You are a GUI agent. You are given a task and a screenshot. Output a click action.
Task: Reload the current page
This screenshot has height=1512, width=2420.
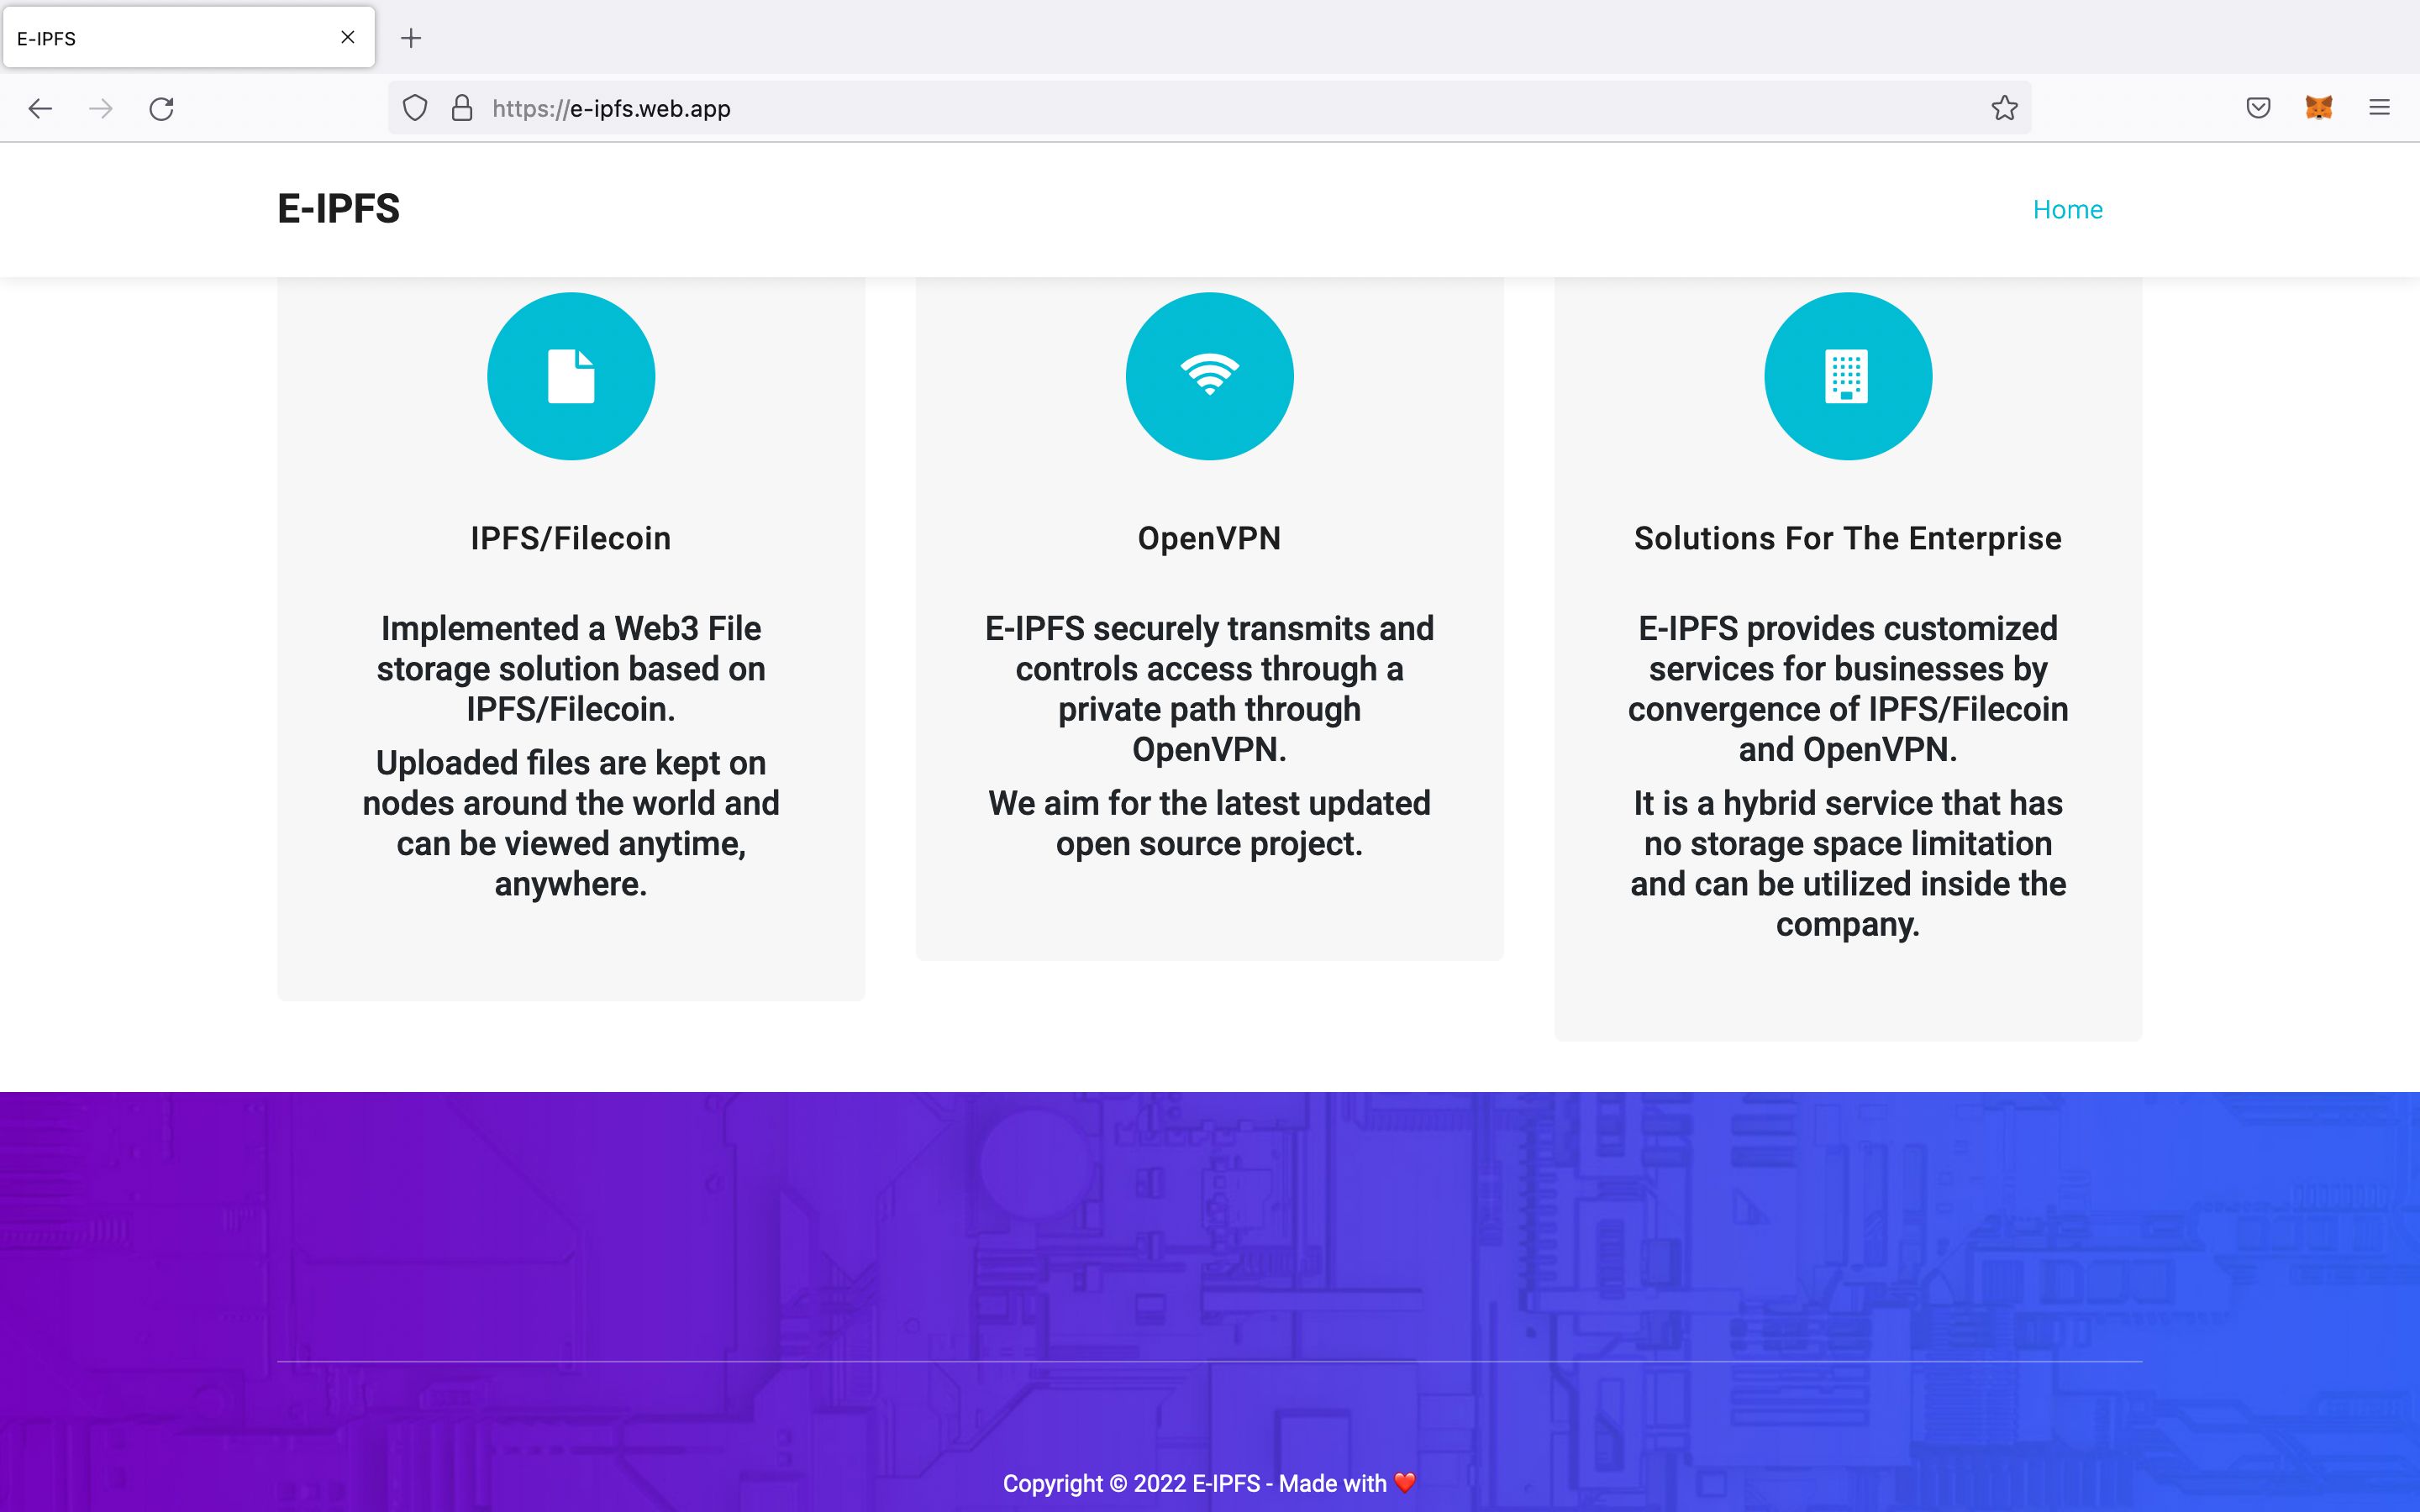[162, 108]
